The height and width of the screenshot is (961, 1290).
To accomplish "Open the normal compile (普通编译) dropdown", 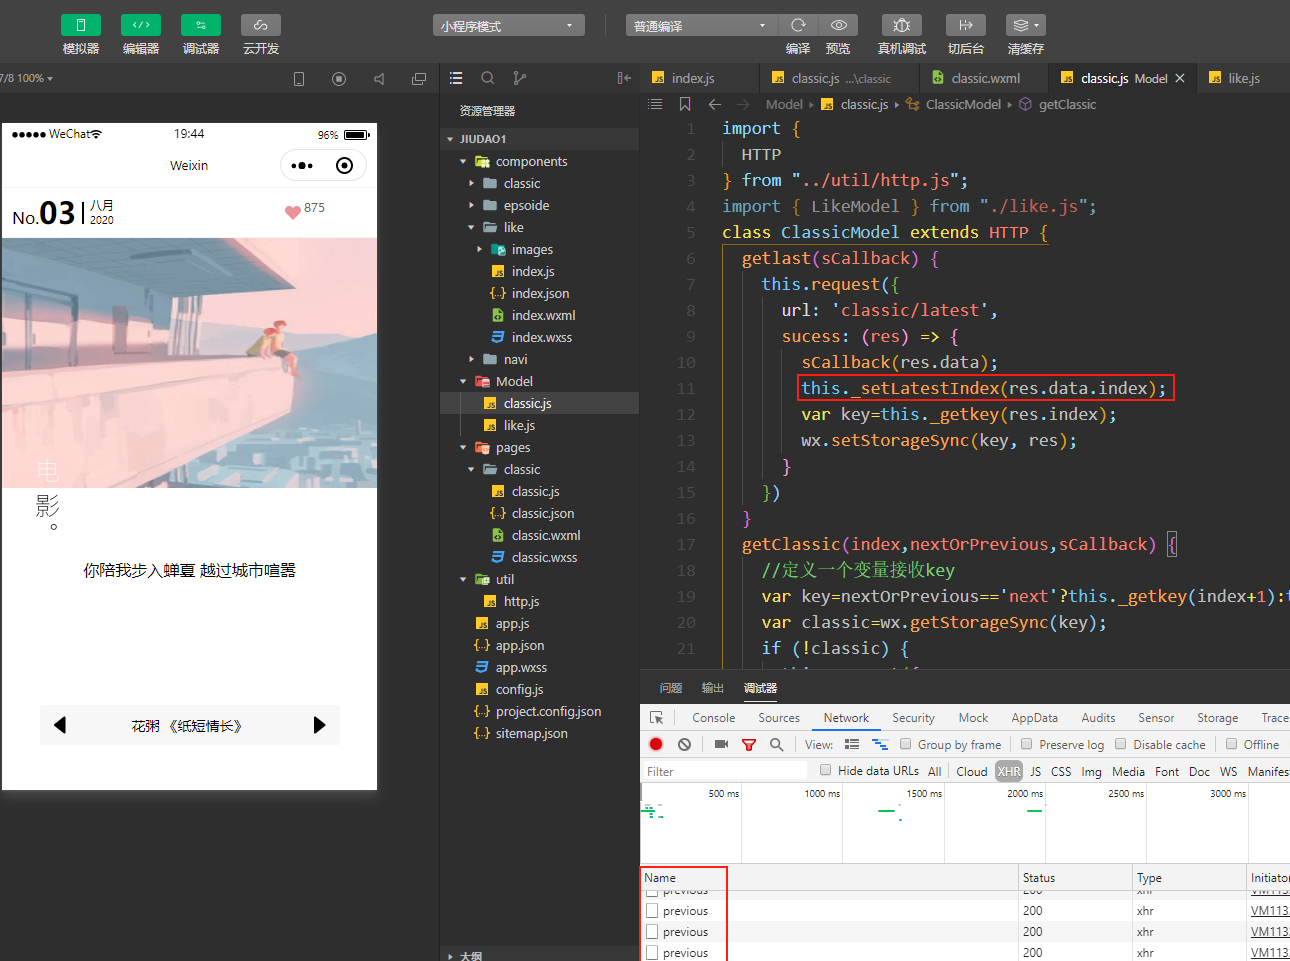I will [701, 26].
